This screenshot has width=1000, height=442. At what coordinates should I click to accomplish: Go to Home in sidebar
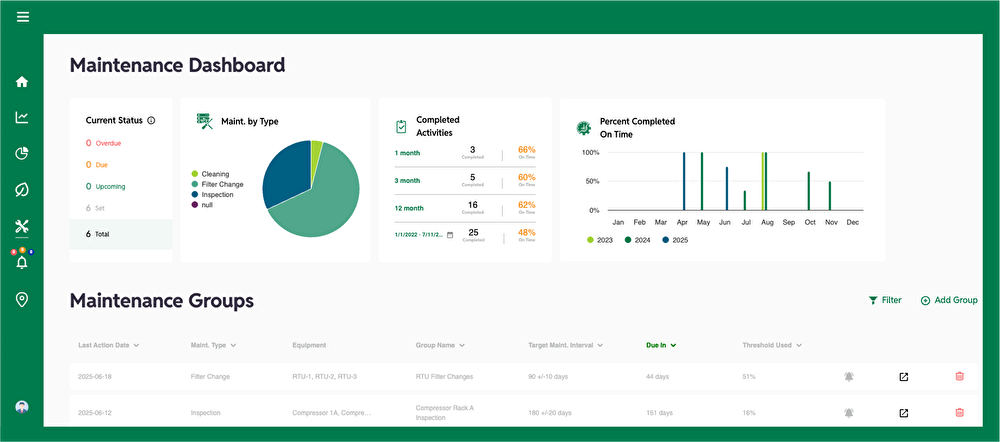click(22, 82)
